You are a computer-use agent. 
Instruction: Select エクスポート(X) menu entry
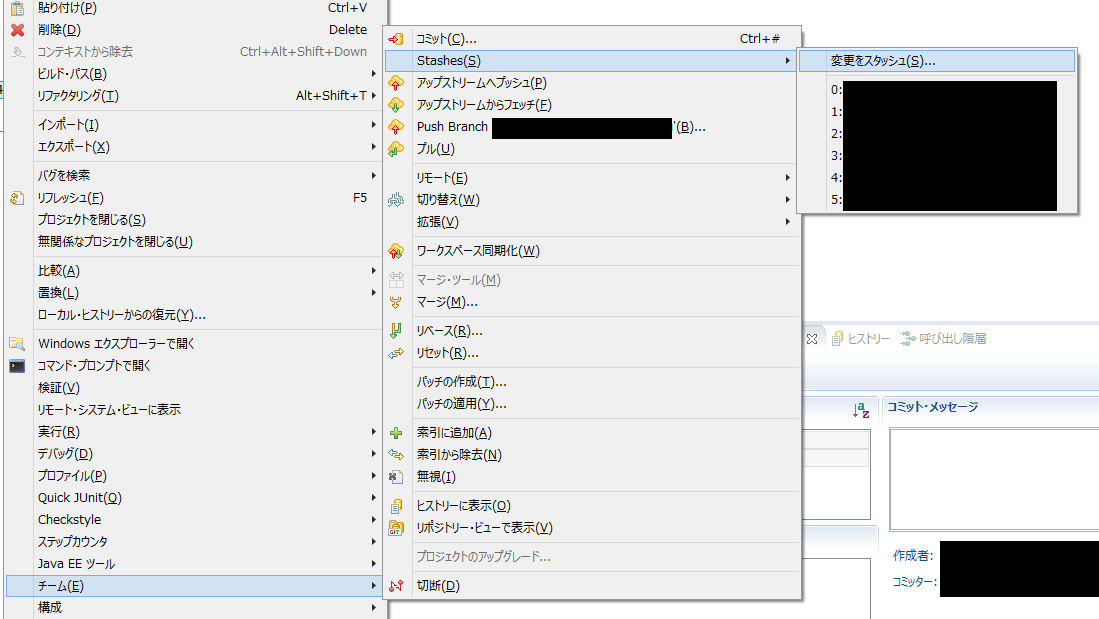(194, 147)
